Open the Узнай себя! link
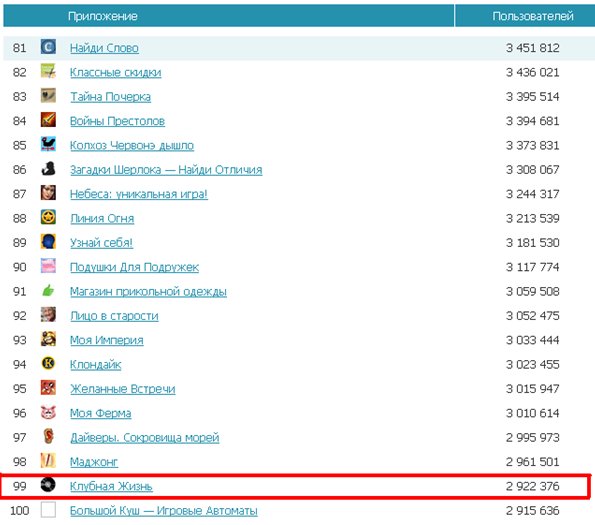Viewport: 595px width, 525px height. point(101,243)
